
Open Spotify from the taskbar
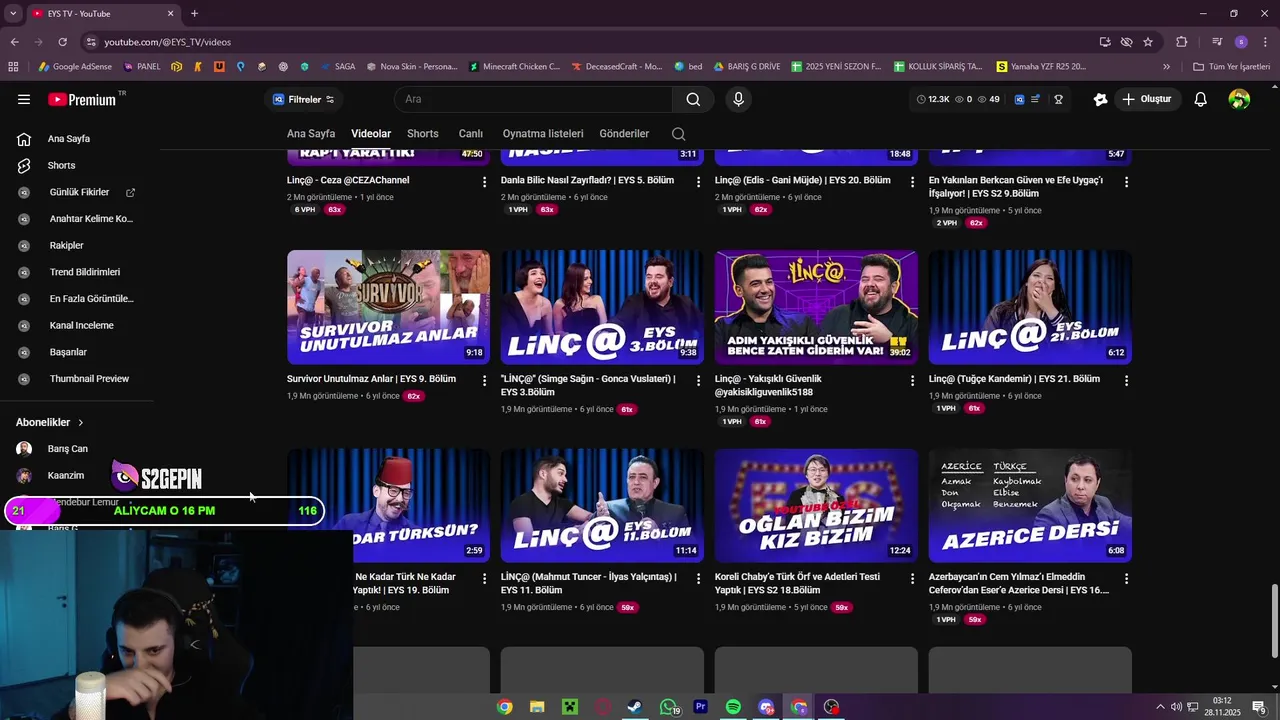[x=733, y=707]
